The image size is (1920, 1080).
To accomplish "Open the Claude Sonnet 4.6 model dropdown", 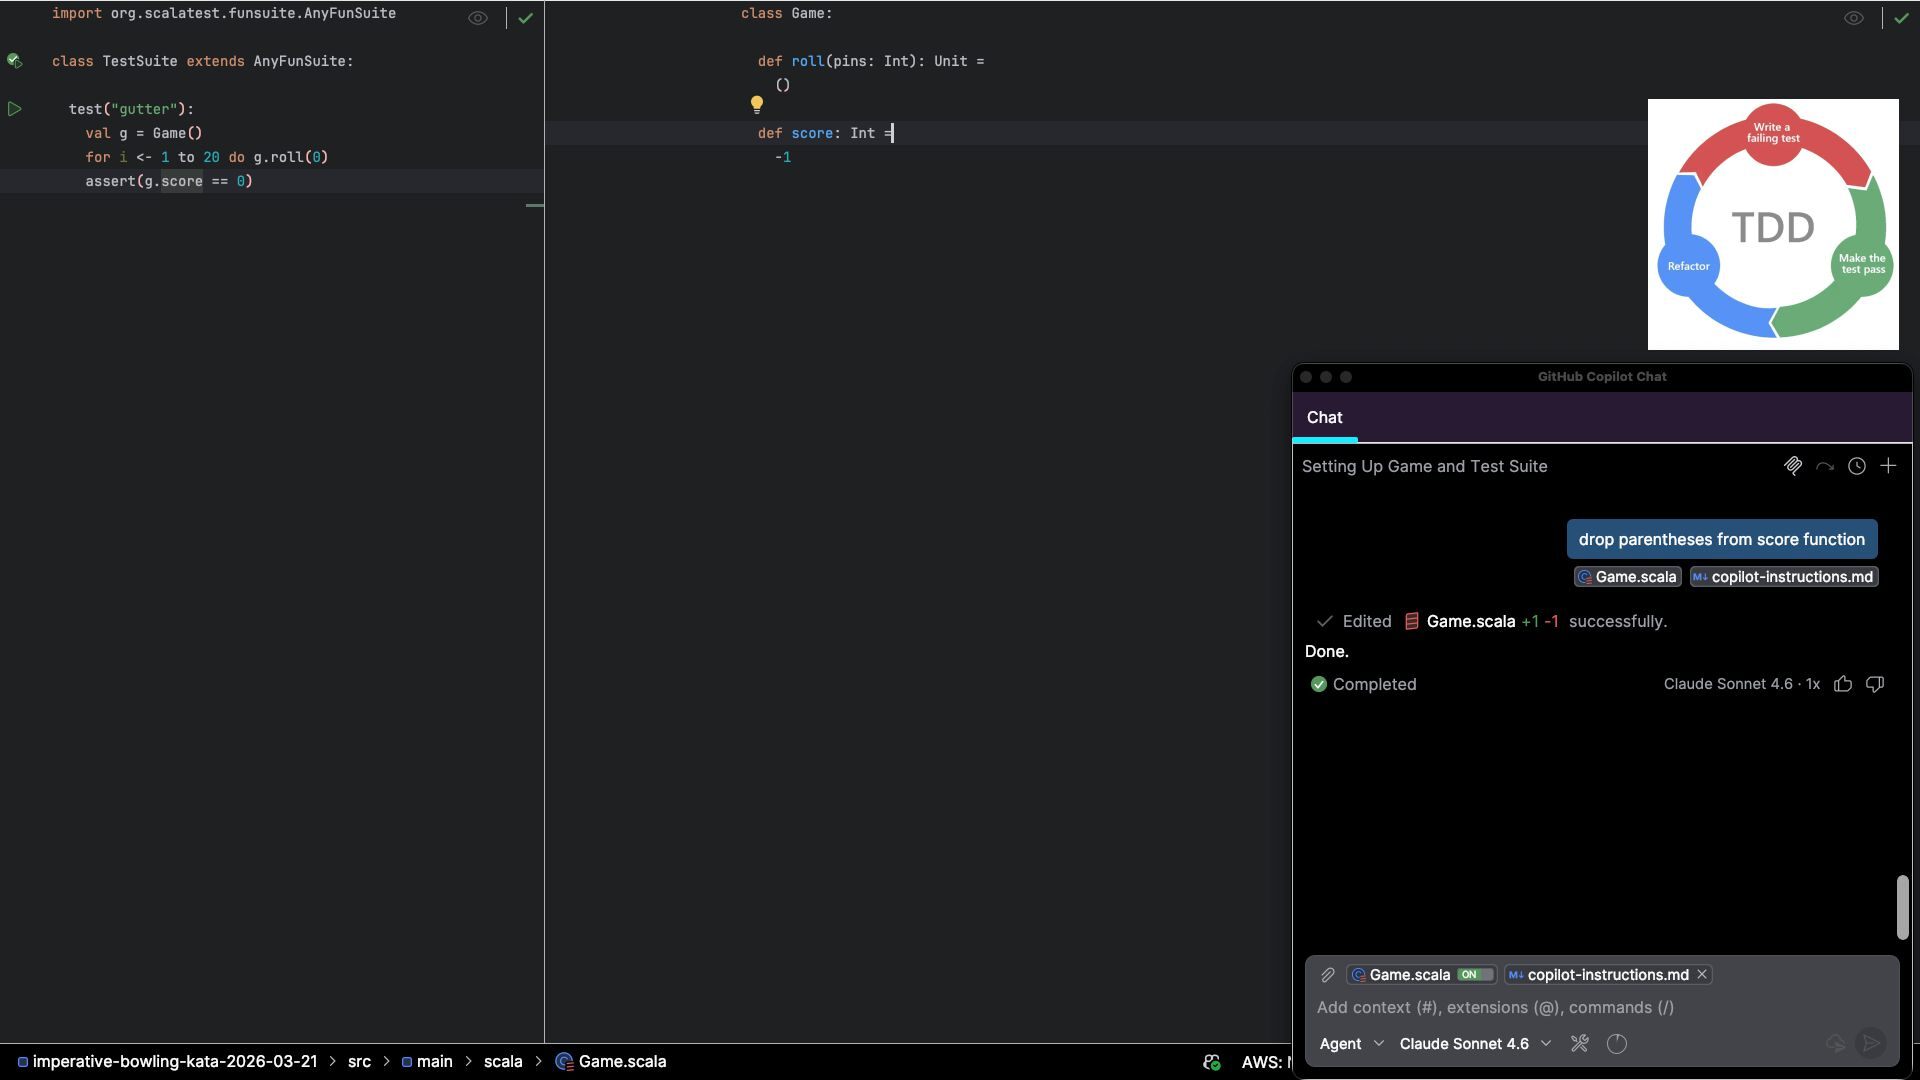I will pos(1475,1044).
